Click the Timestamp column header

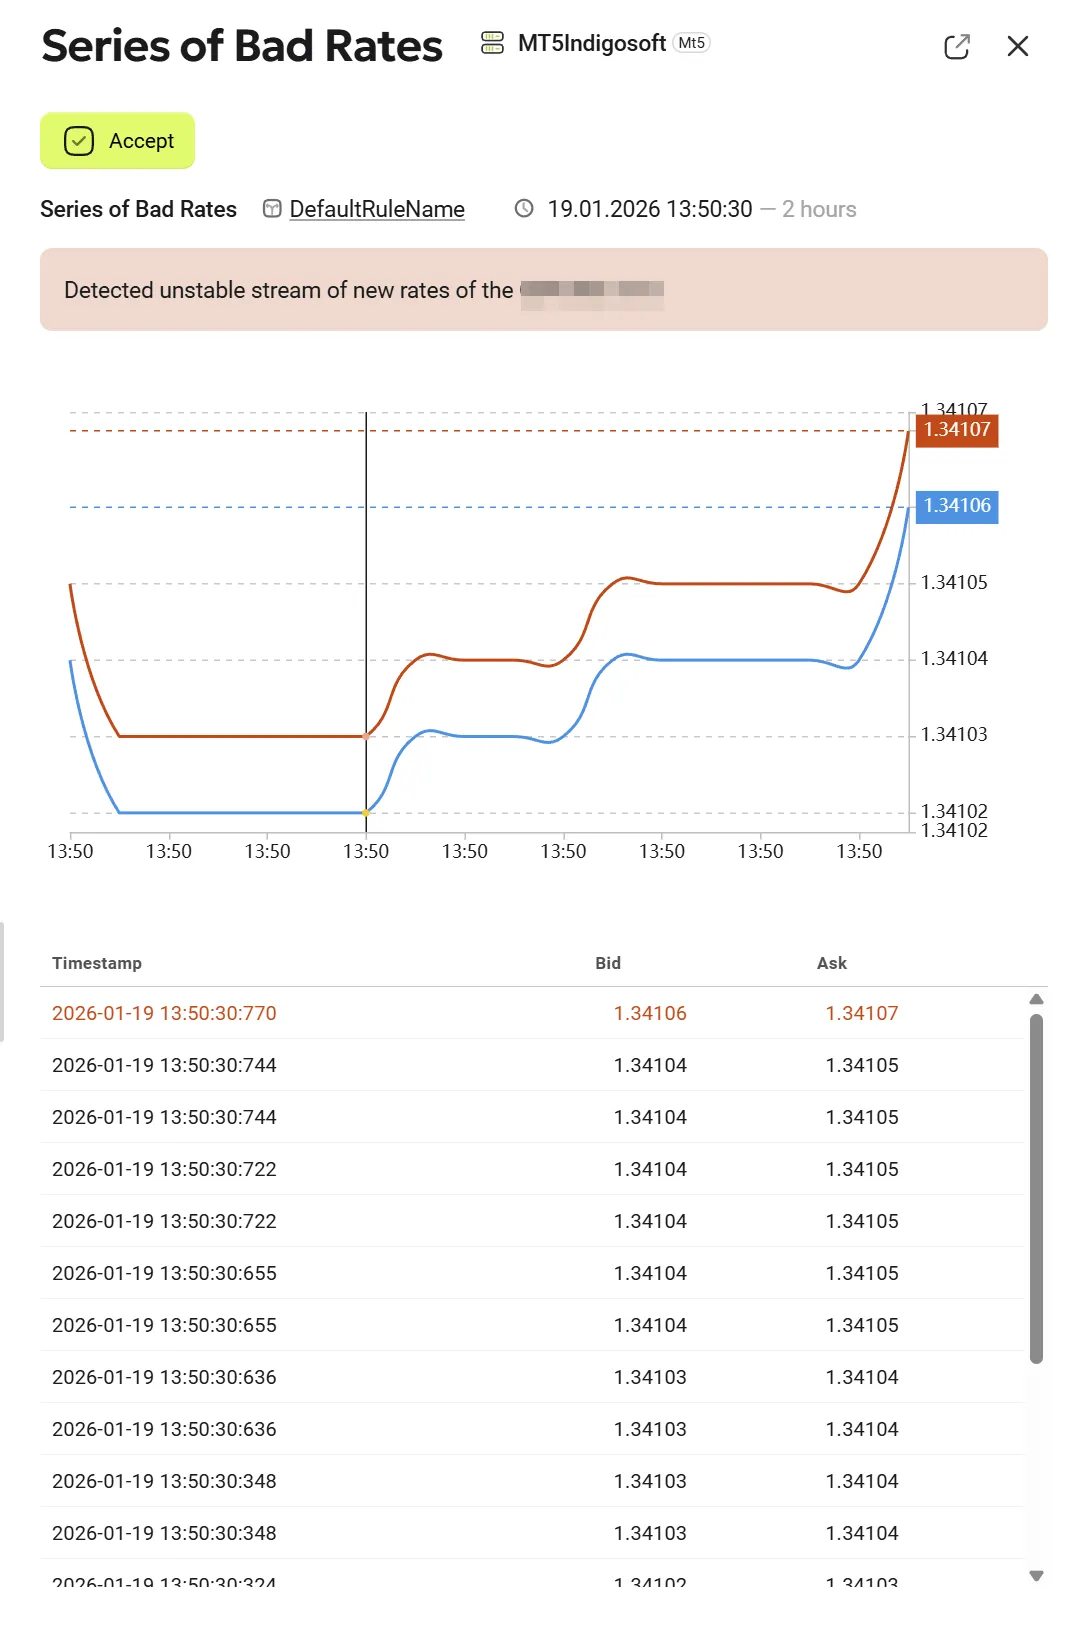pyautogui.click(x=97, y=963)
